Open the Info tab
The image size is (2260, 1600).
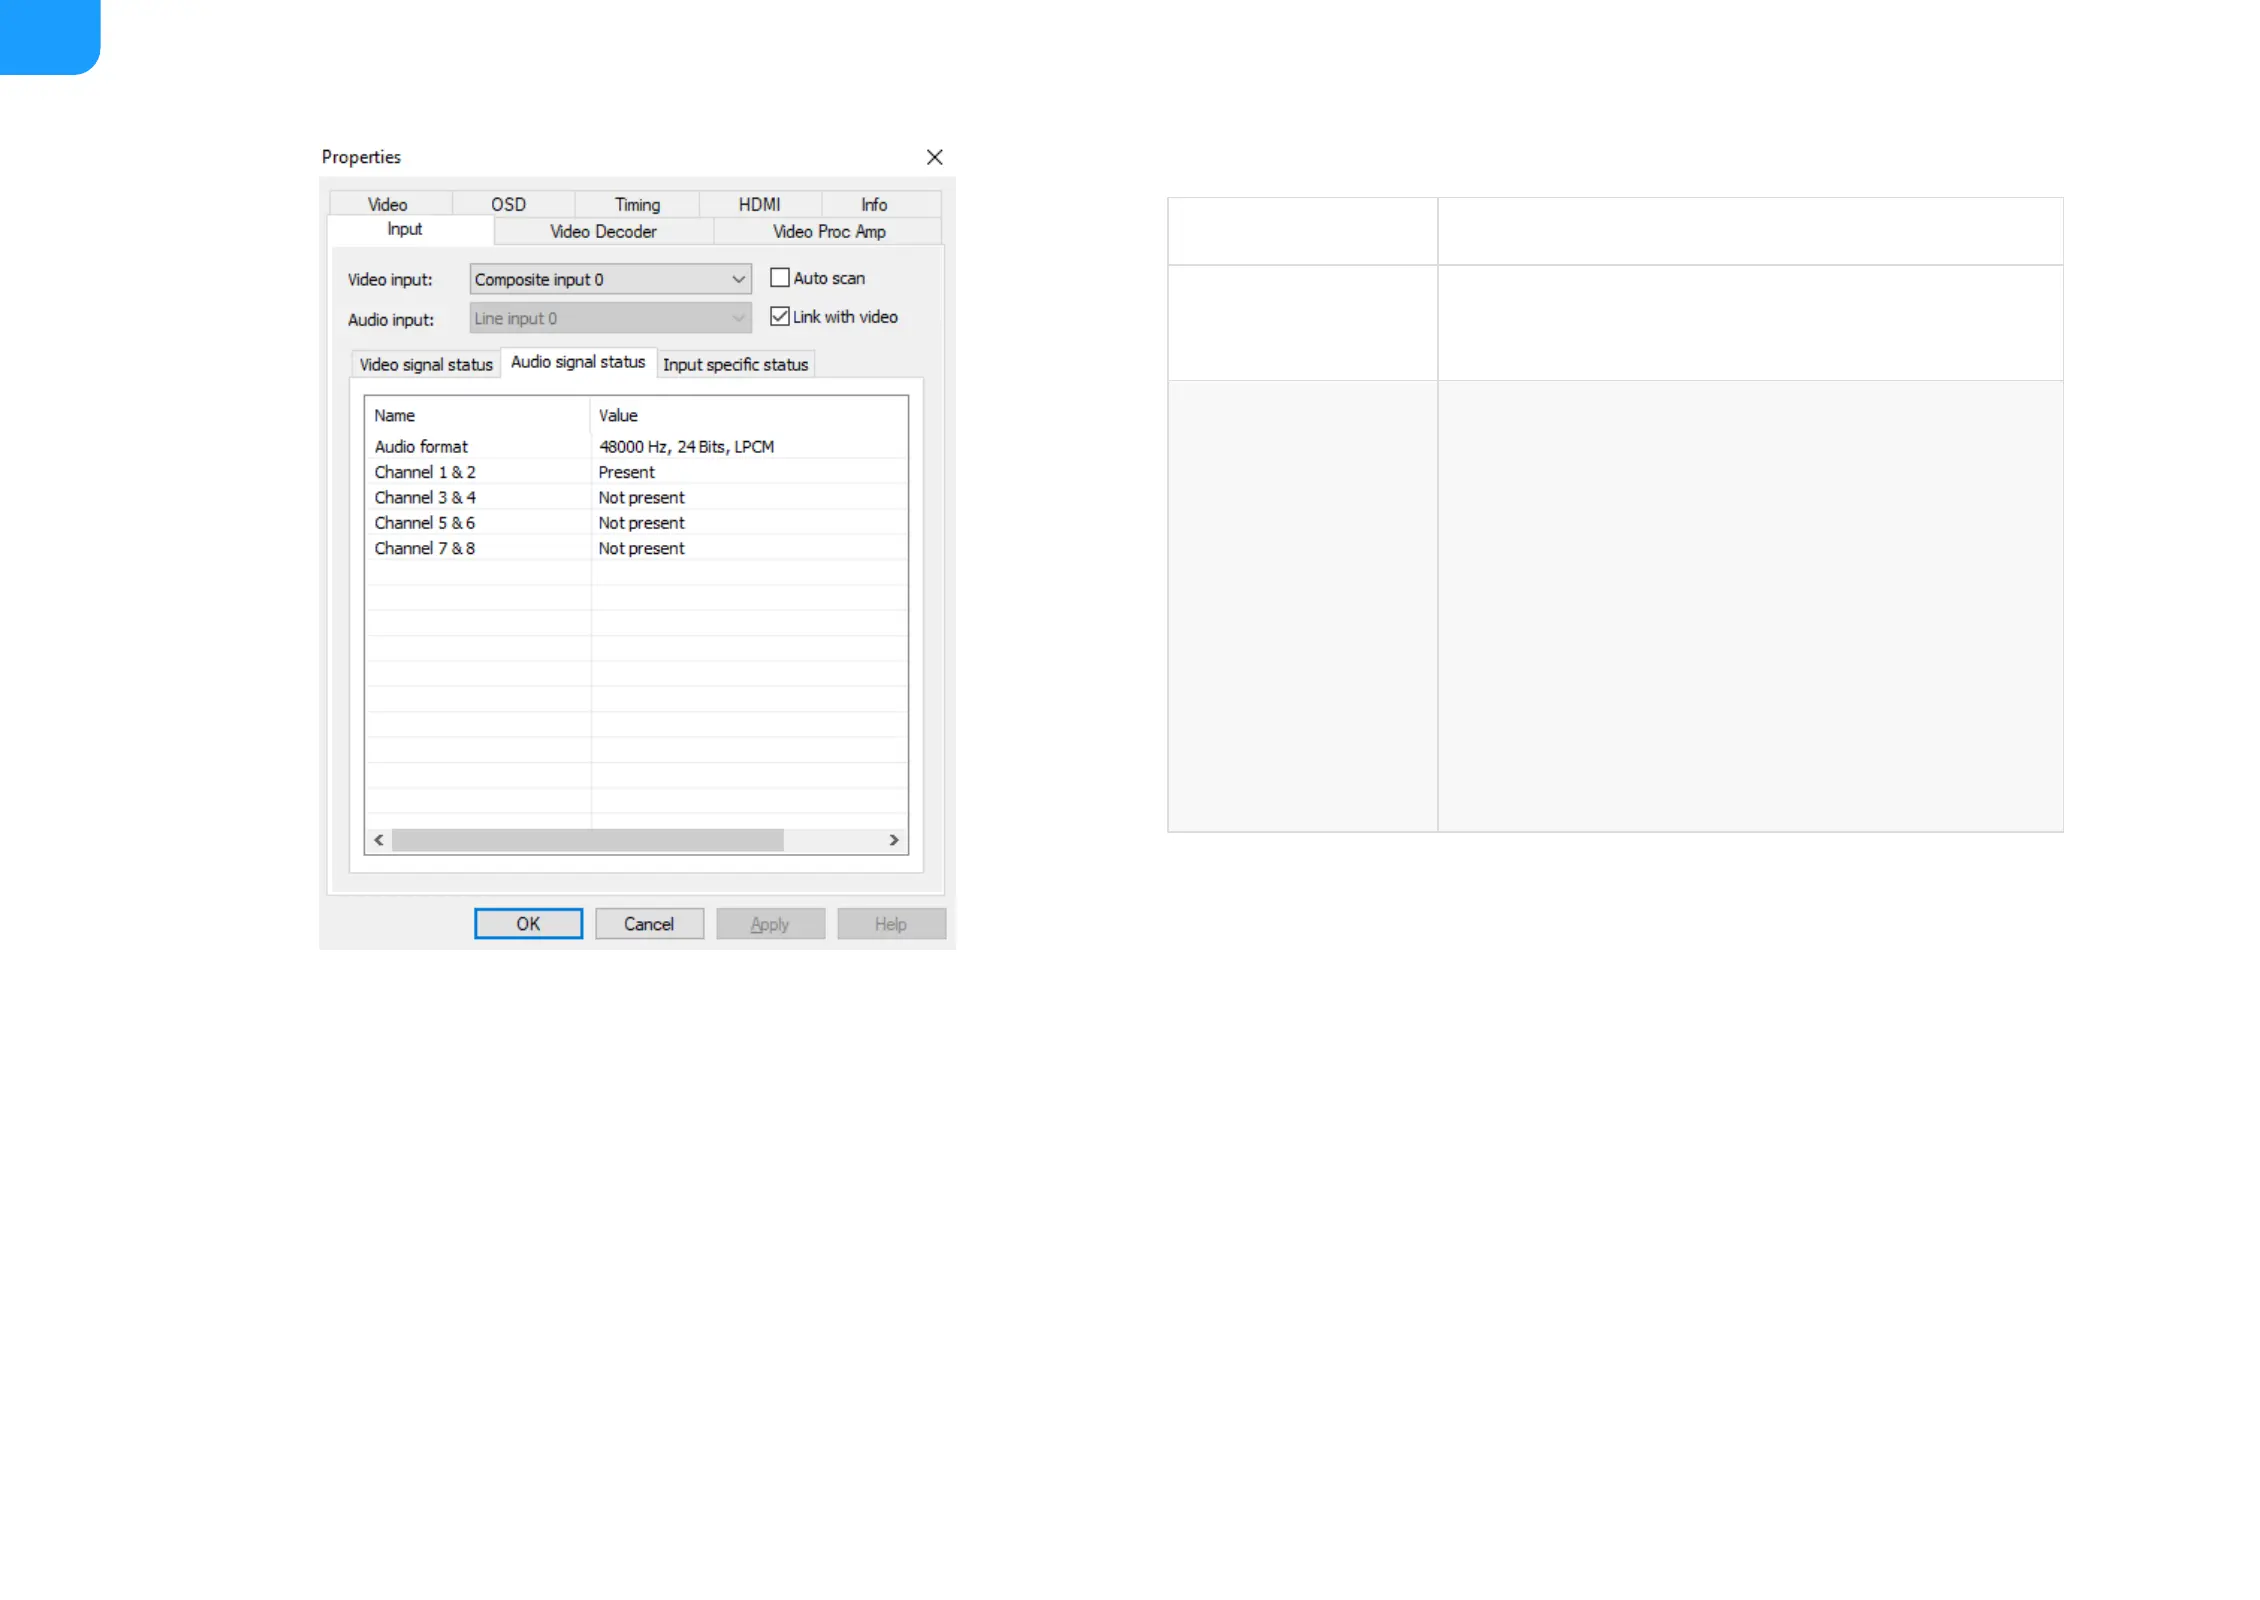click(x=874, y=204)
